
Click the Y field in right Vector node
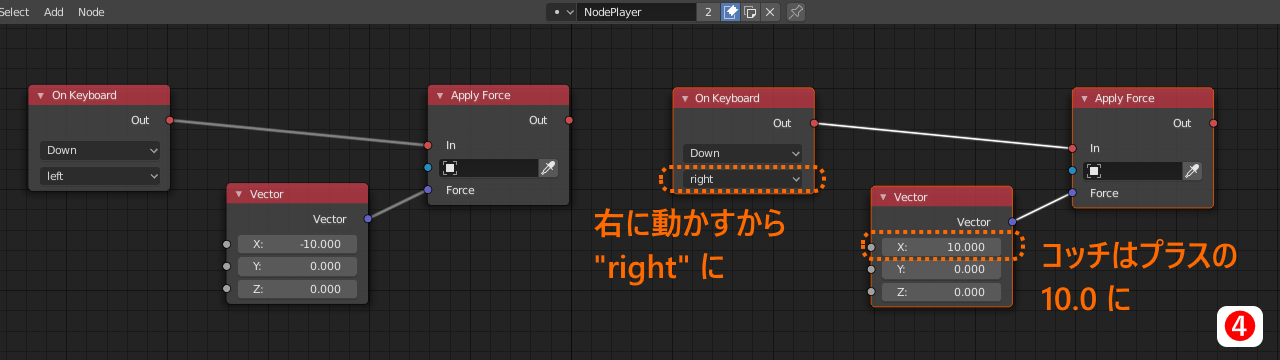941,269
